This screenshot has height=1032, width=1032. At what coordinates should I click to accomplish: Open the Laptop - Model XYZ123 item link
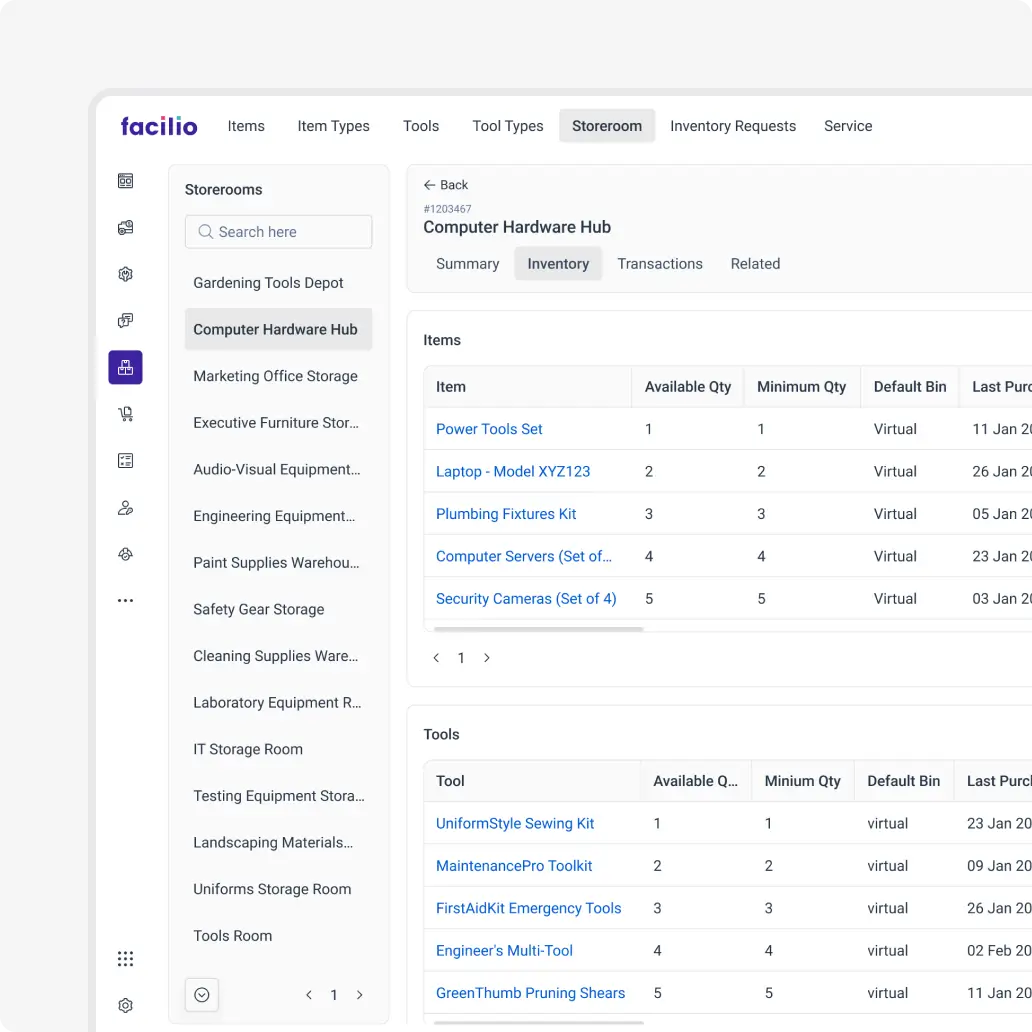(x=513, y=472)
